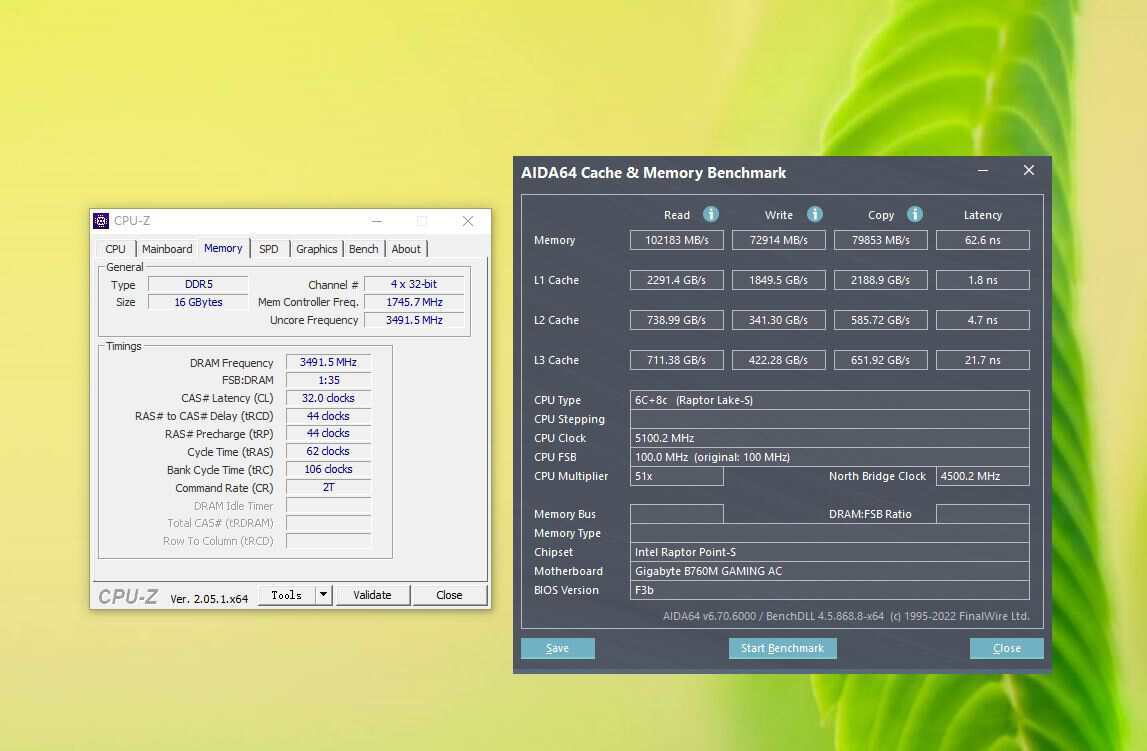Open the Mainboard tab

[167, 249]
